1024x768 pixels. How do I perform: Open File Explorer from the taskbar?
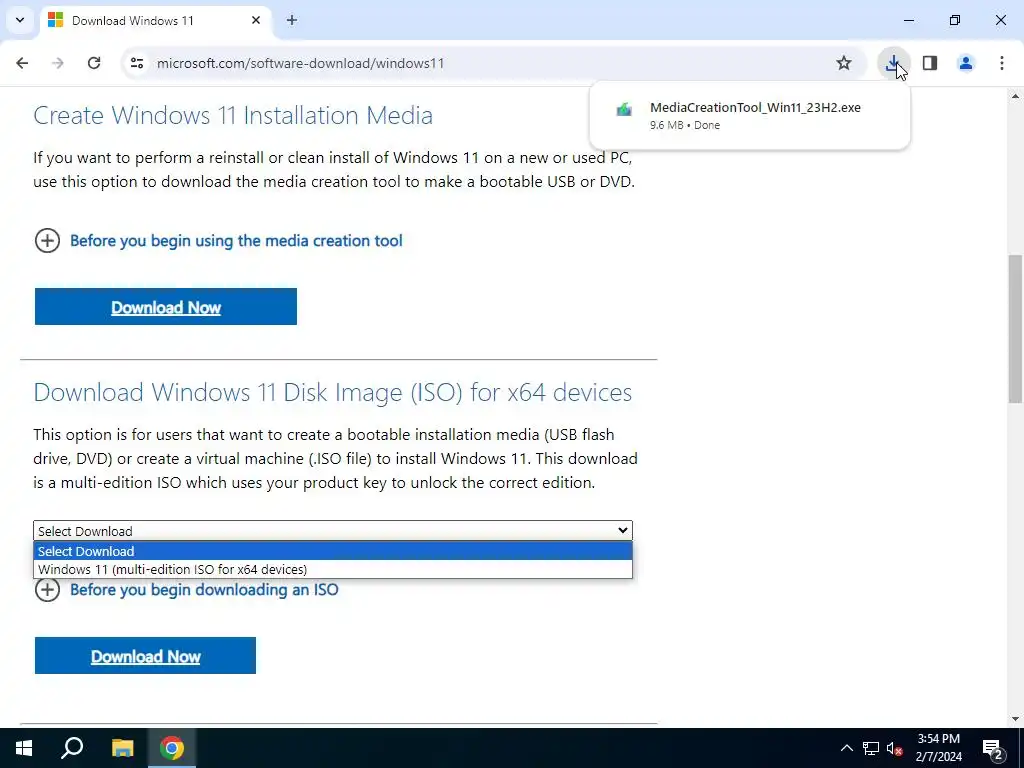122,748
